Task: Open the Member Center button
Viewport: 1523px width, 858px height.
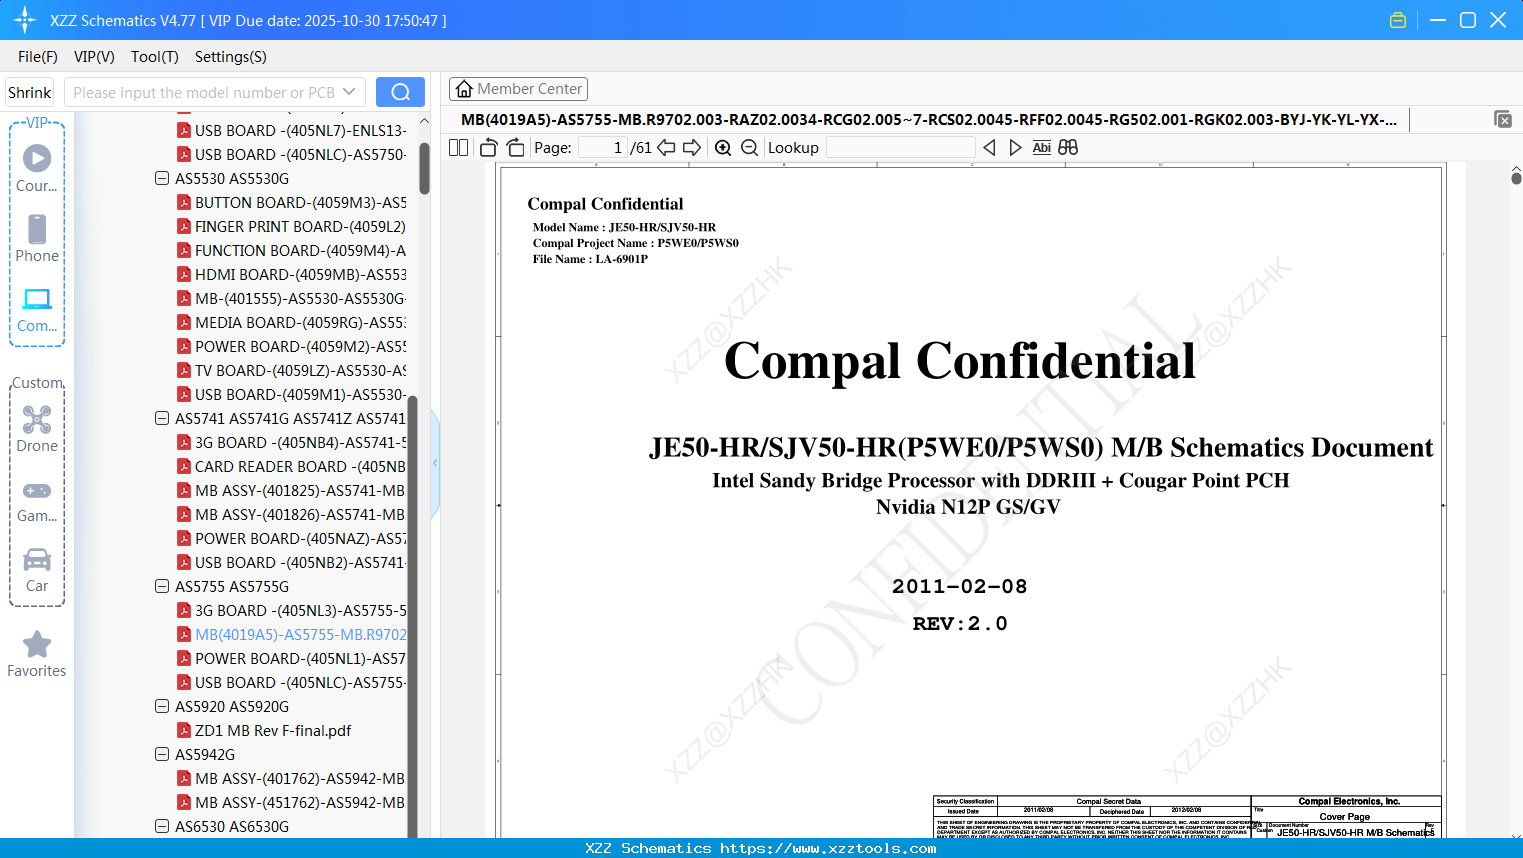Action: (518, 89)
